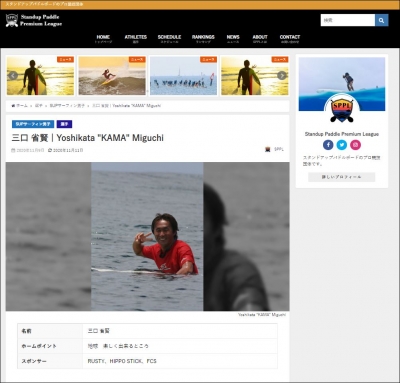Viewport: 400px width, 383px height.
Task: Focus the search input field
Action: click(348, 20)
